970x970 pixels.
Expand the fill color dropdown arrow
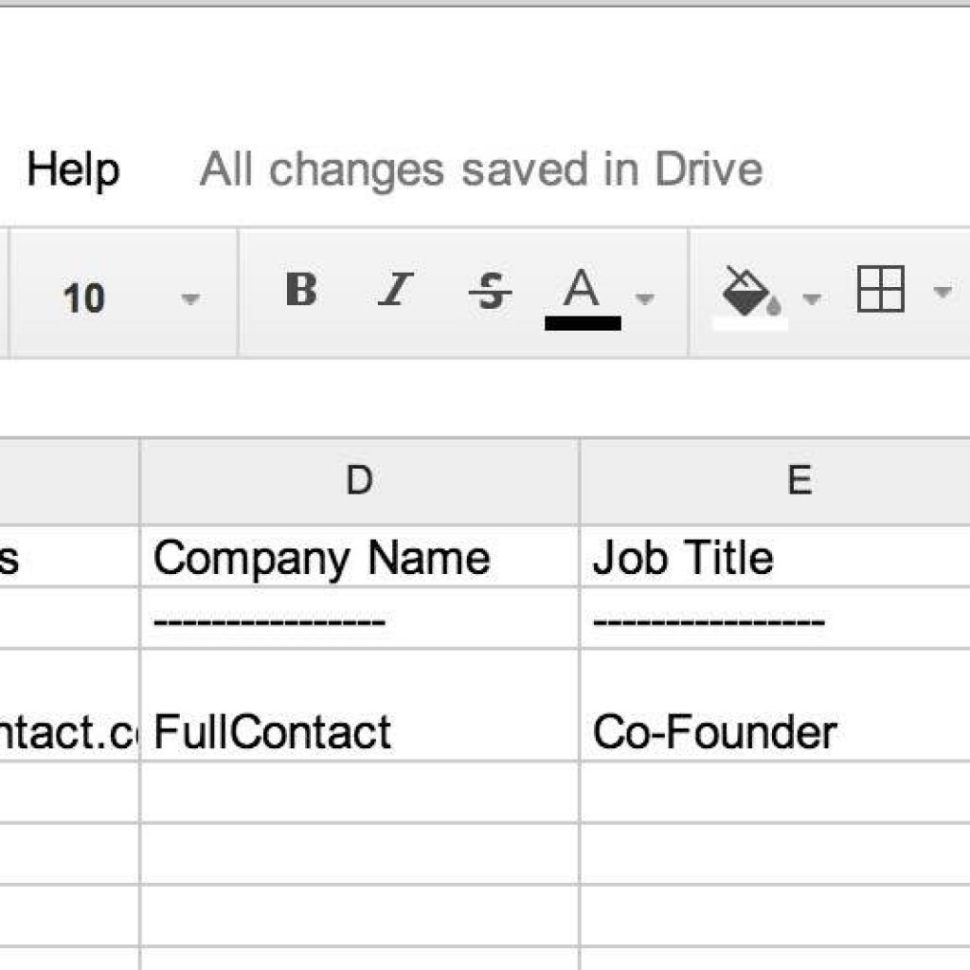point(812,298)
